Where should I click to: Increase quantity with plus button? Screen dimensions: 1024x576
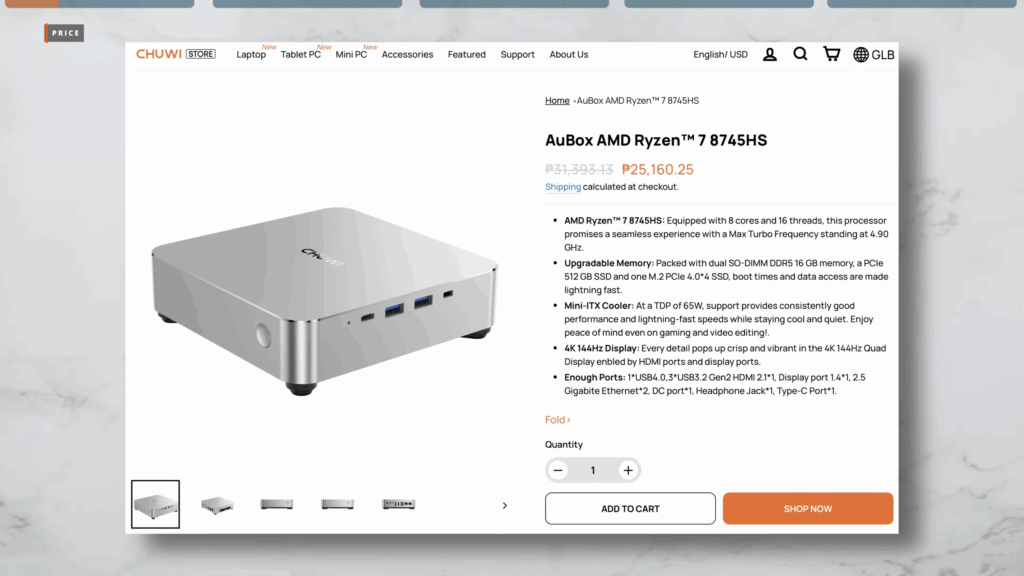628,470
